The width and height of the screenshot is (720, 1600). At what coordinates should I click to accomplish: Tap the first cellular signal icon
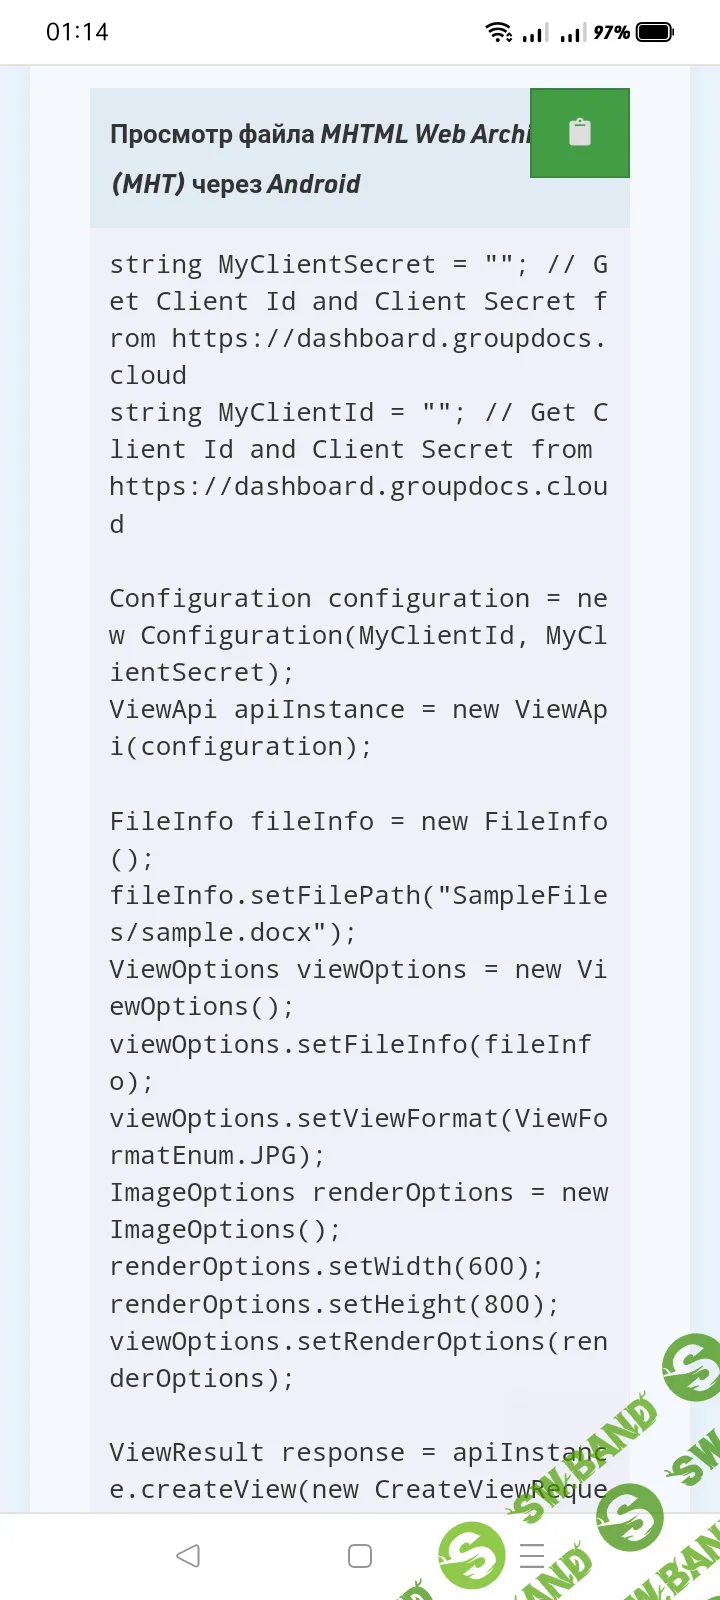[x=534, y=34]
